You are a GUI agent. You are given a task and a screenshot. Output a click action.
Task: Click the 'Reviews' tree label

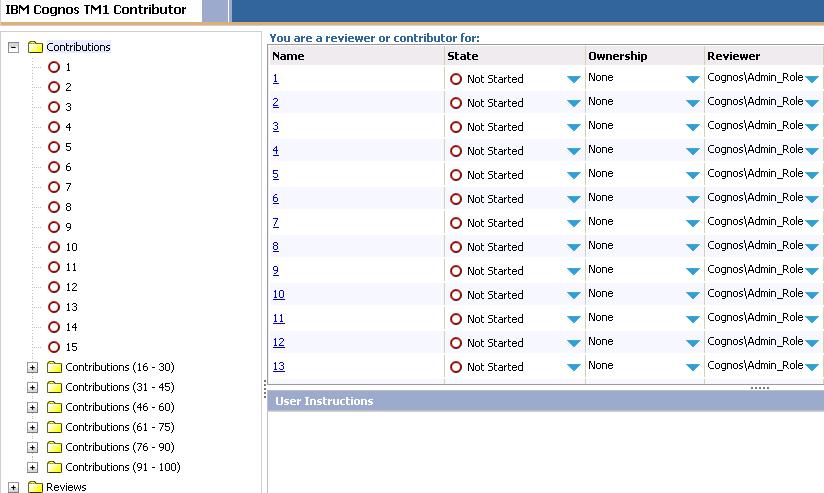tap(66, 487)
